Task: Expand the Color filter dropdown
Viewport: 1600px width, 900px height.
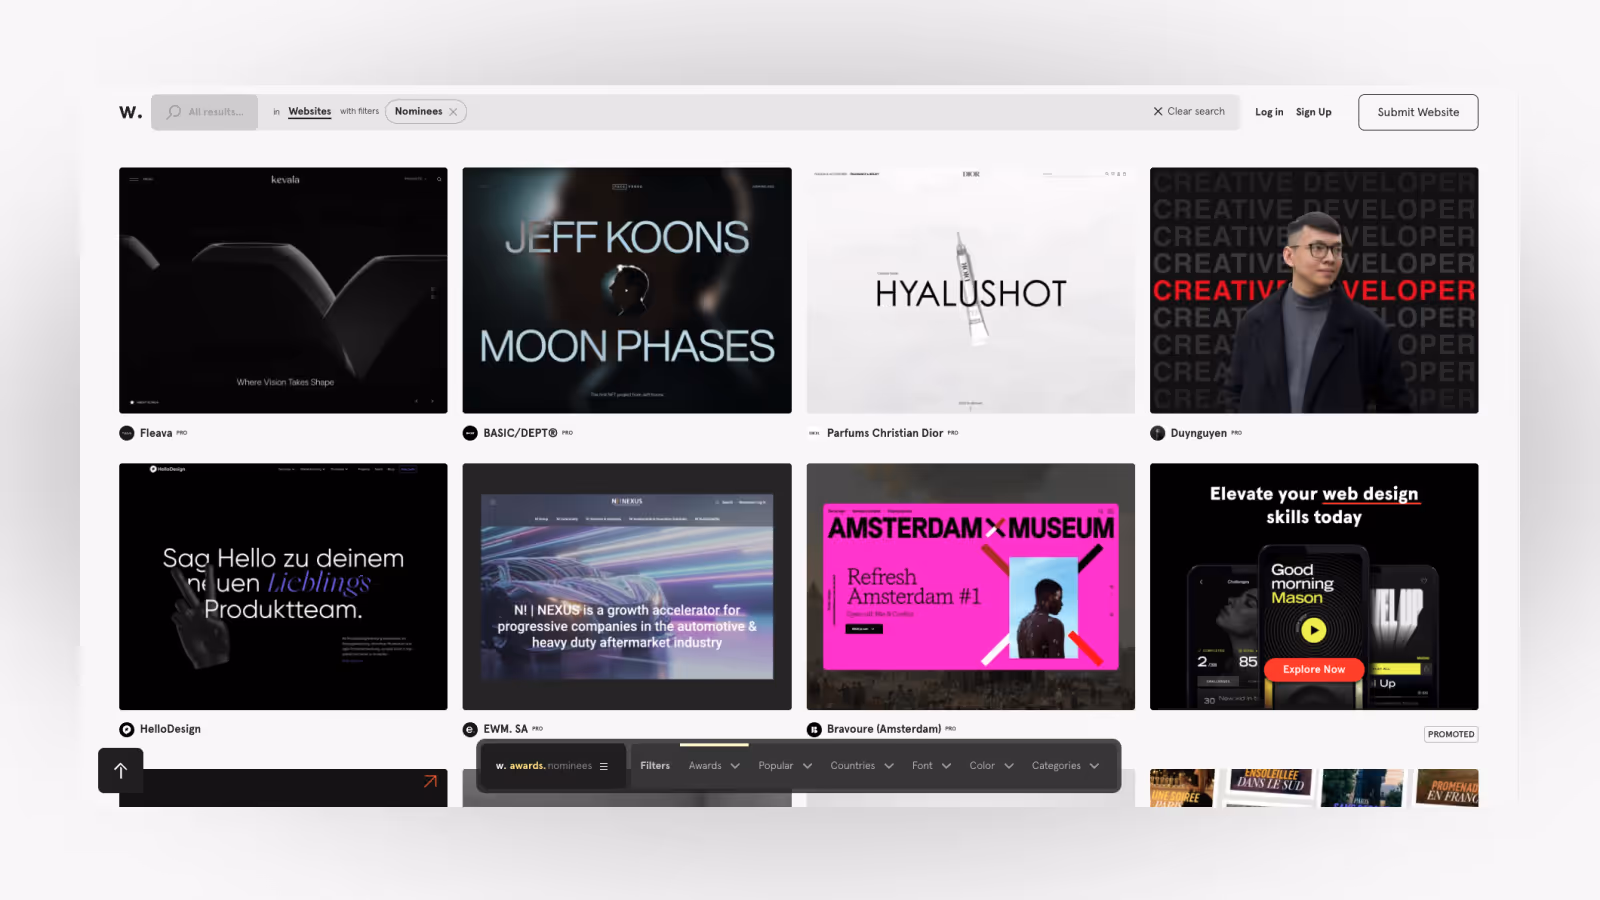Action: click(x=991, y=766)
